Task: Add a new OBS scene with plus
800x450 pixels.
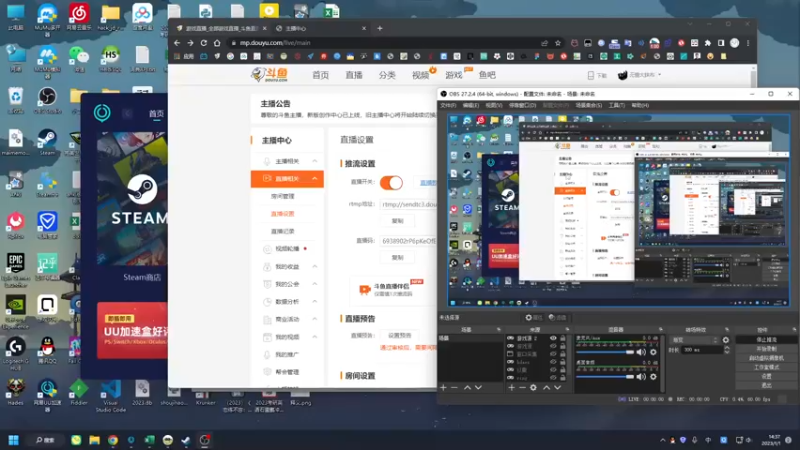Action: (443, 388)
